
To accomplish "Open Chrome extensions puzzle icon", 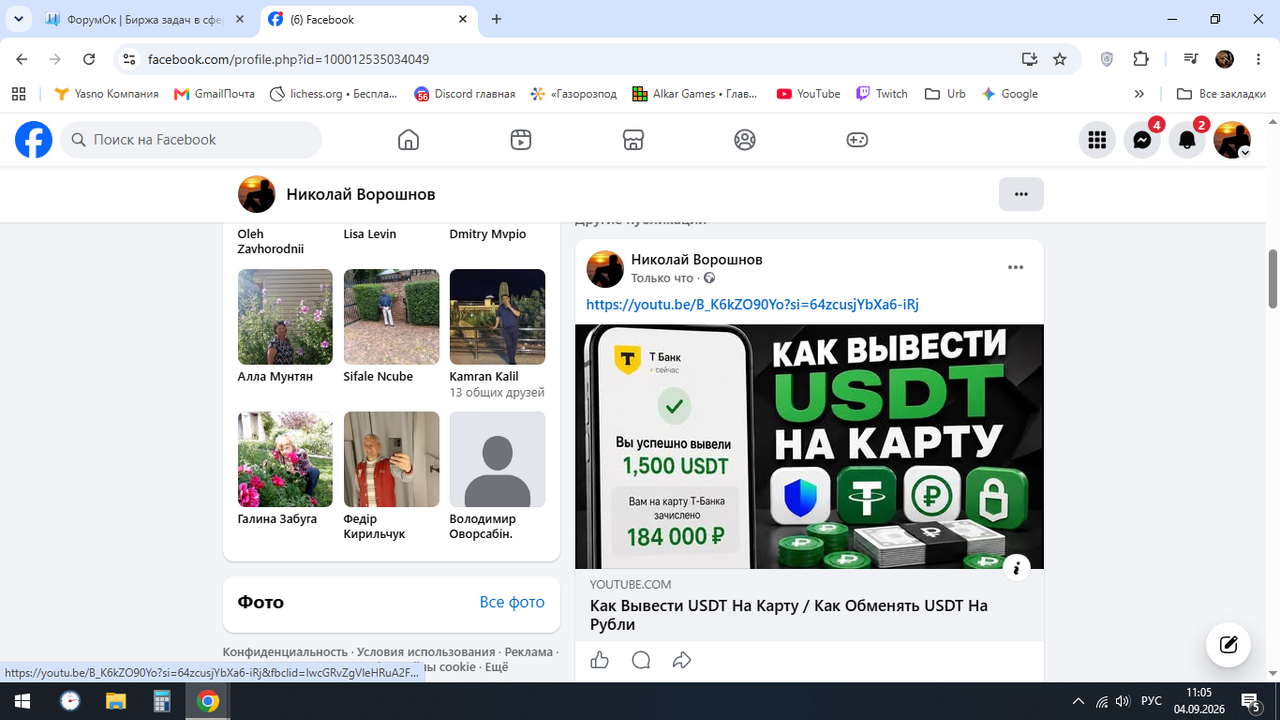I will coord(1141,59).
